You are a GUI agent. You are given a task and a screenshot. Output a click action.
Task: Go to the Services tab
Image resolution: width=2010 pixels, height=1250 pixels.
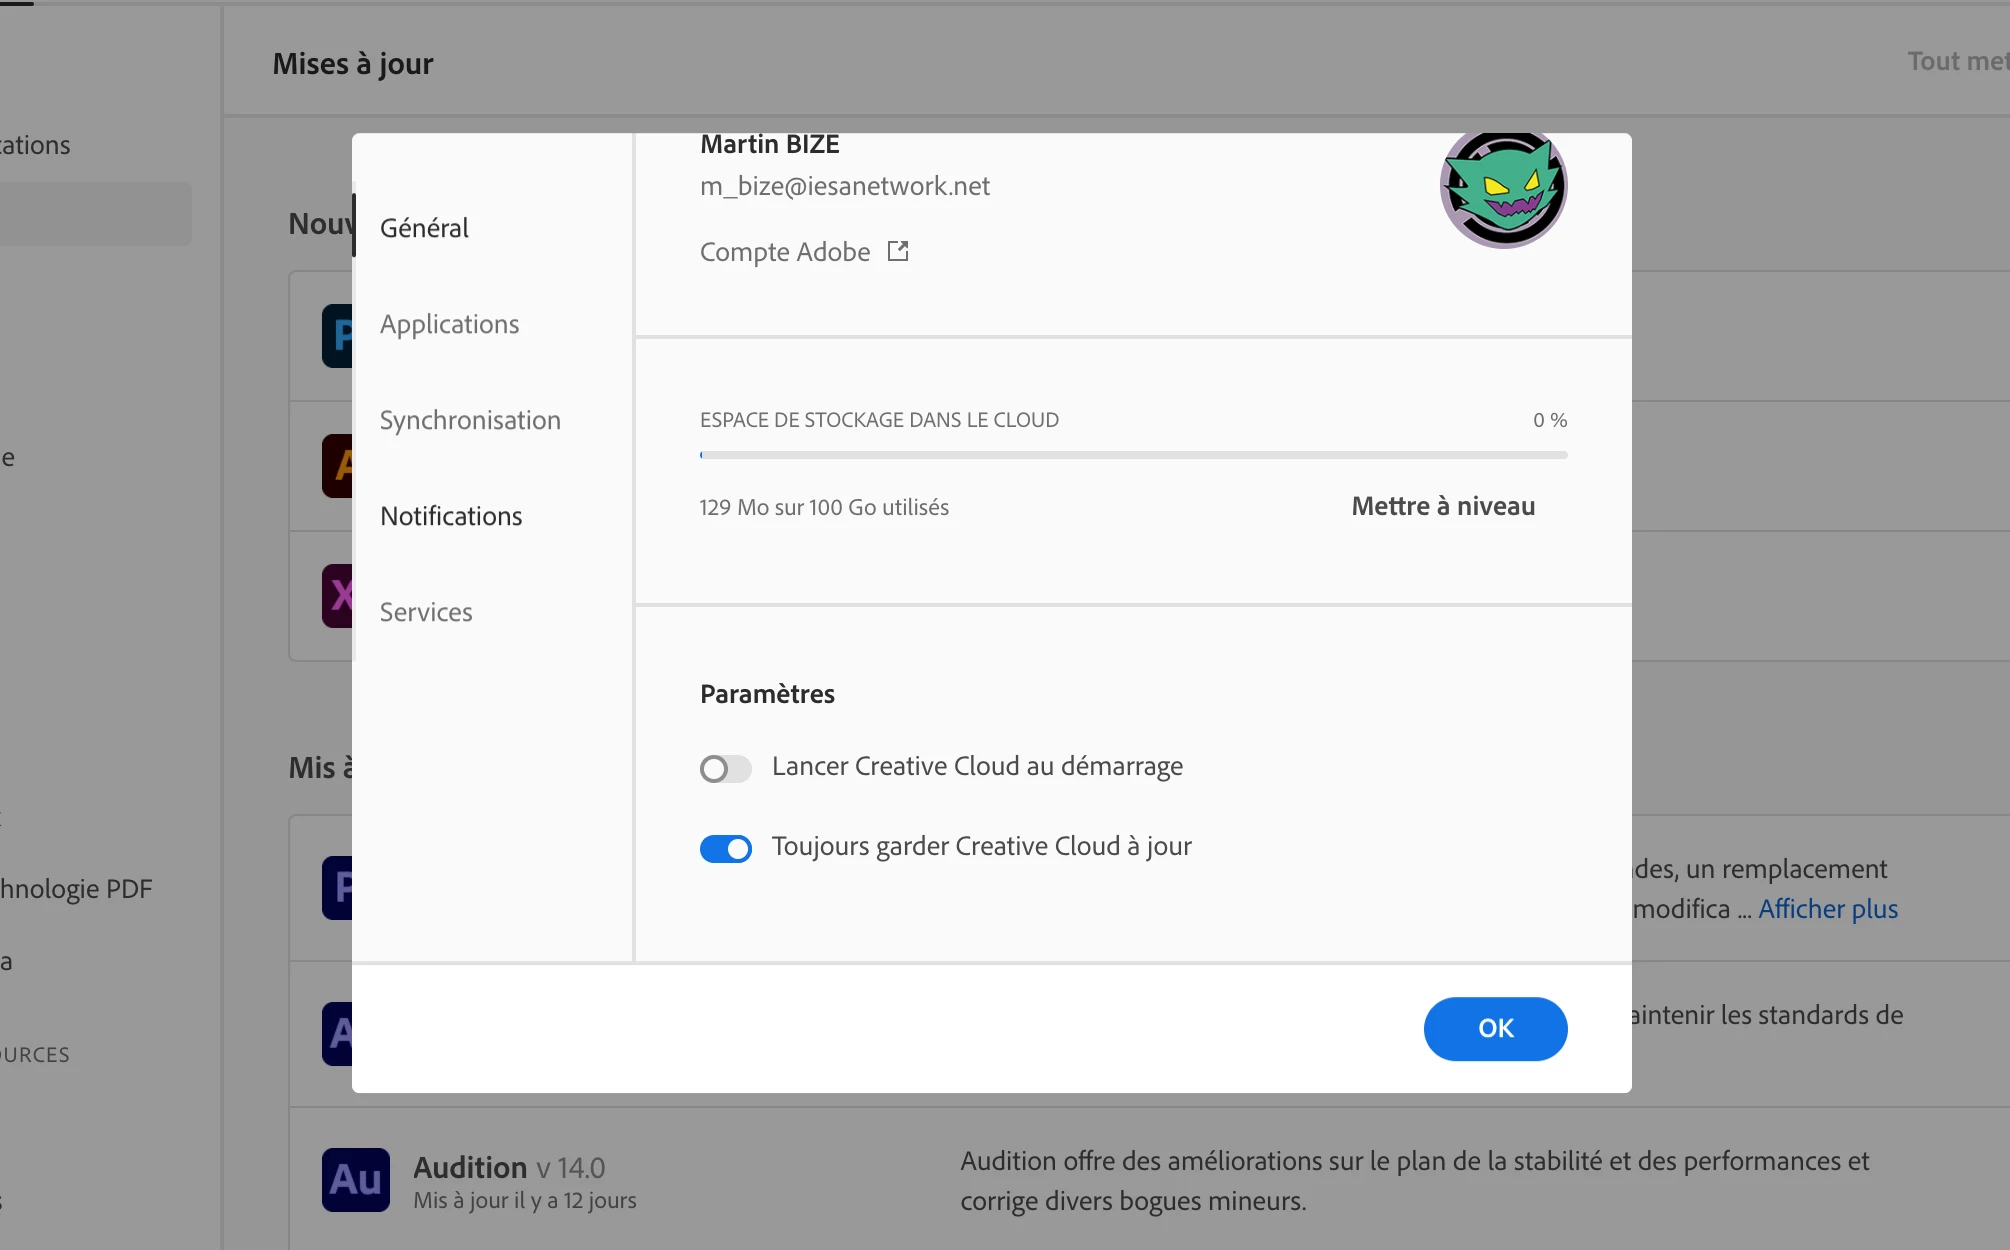[426, 612]
